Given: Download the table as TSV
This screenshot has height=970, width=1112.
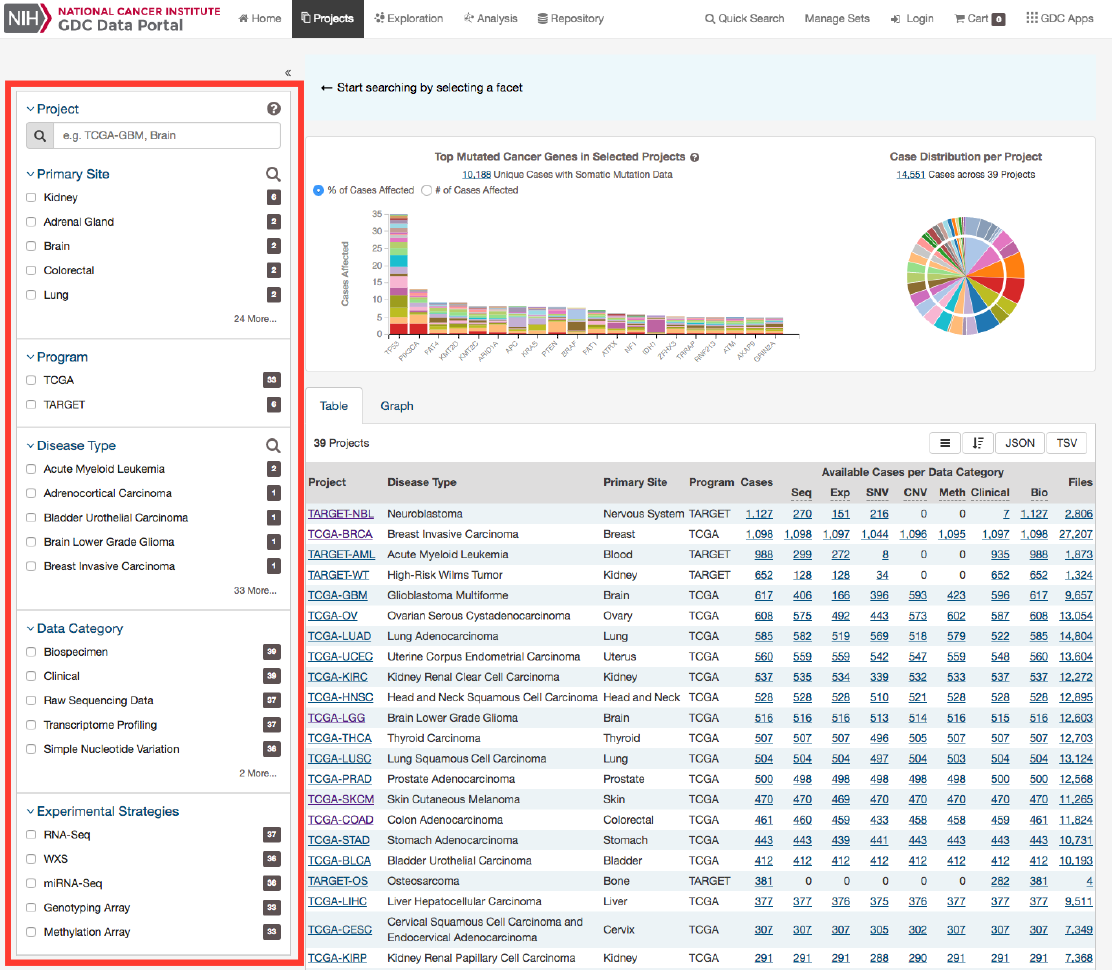Looking at the screenshot, I should [x=1066, y=443].
